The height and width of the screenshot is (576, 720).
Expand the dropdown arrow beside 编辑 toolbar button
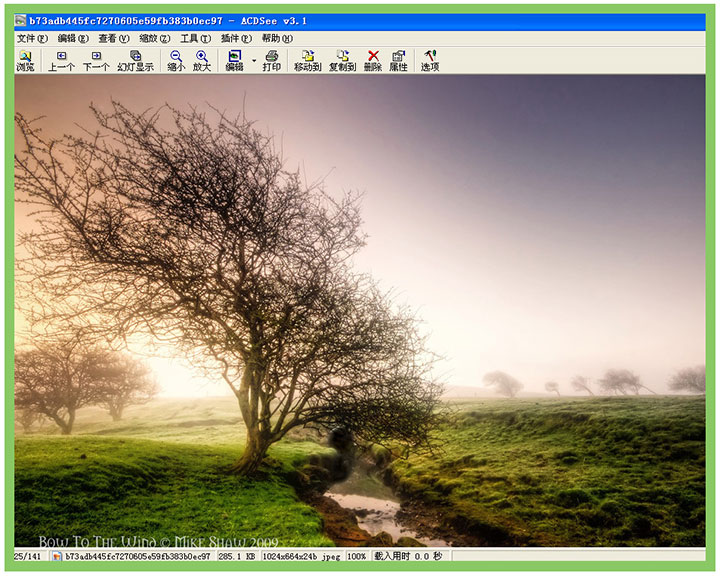tap(253, 61)
